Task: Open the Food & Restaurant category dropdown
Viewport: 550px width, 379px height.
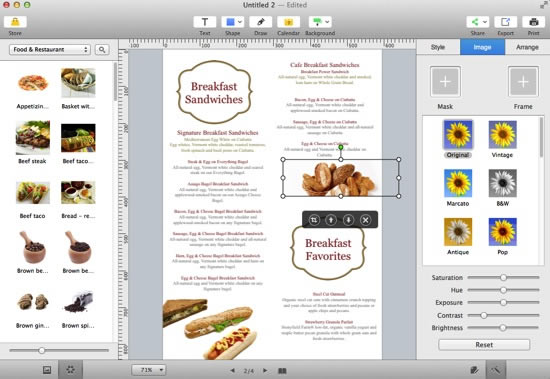Action: click(50, 49)
